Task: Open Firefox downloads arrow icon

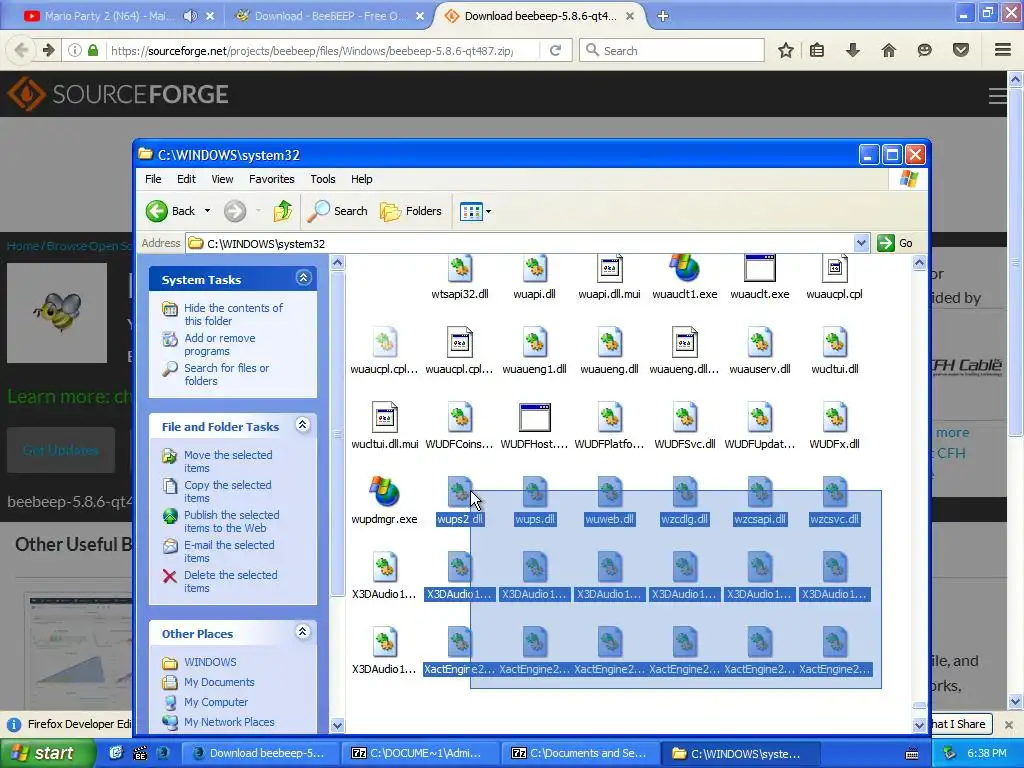Action: click(852, 50)
